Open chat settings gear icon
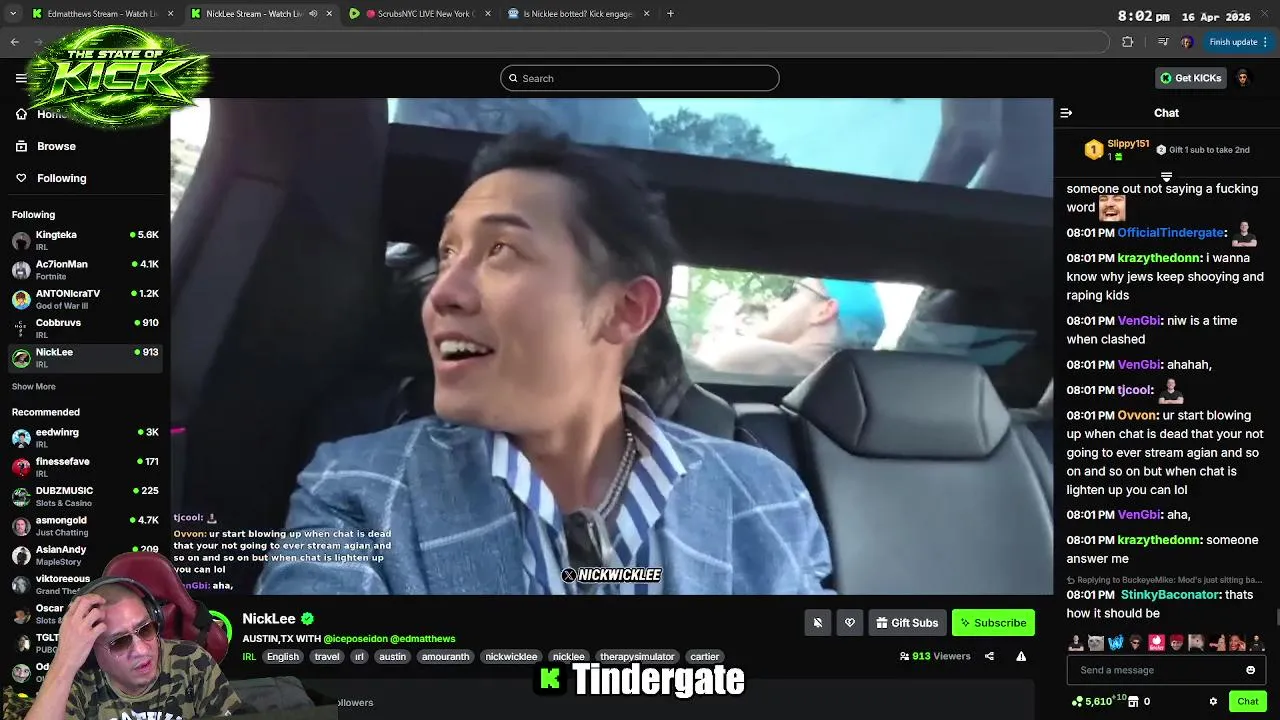 click(x=1213, y=702)
